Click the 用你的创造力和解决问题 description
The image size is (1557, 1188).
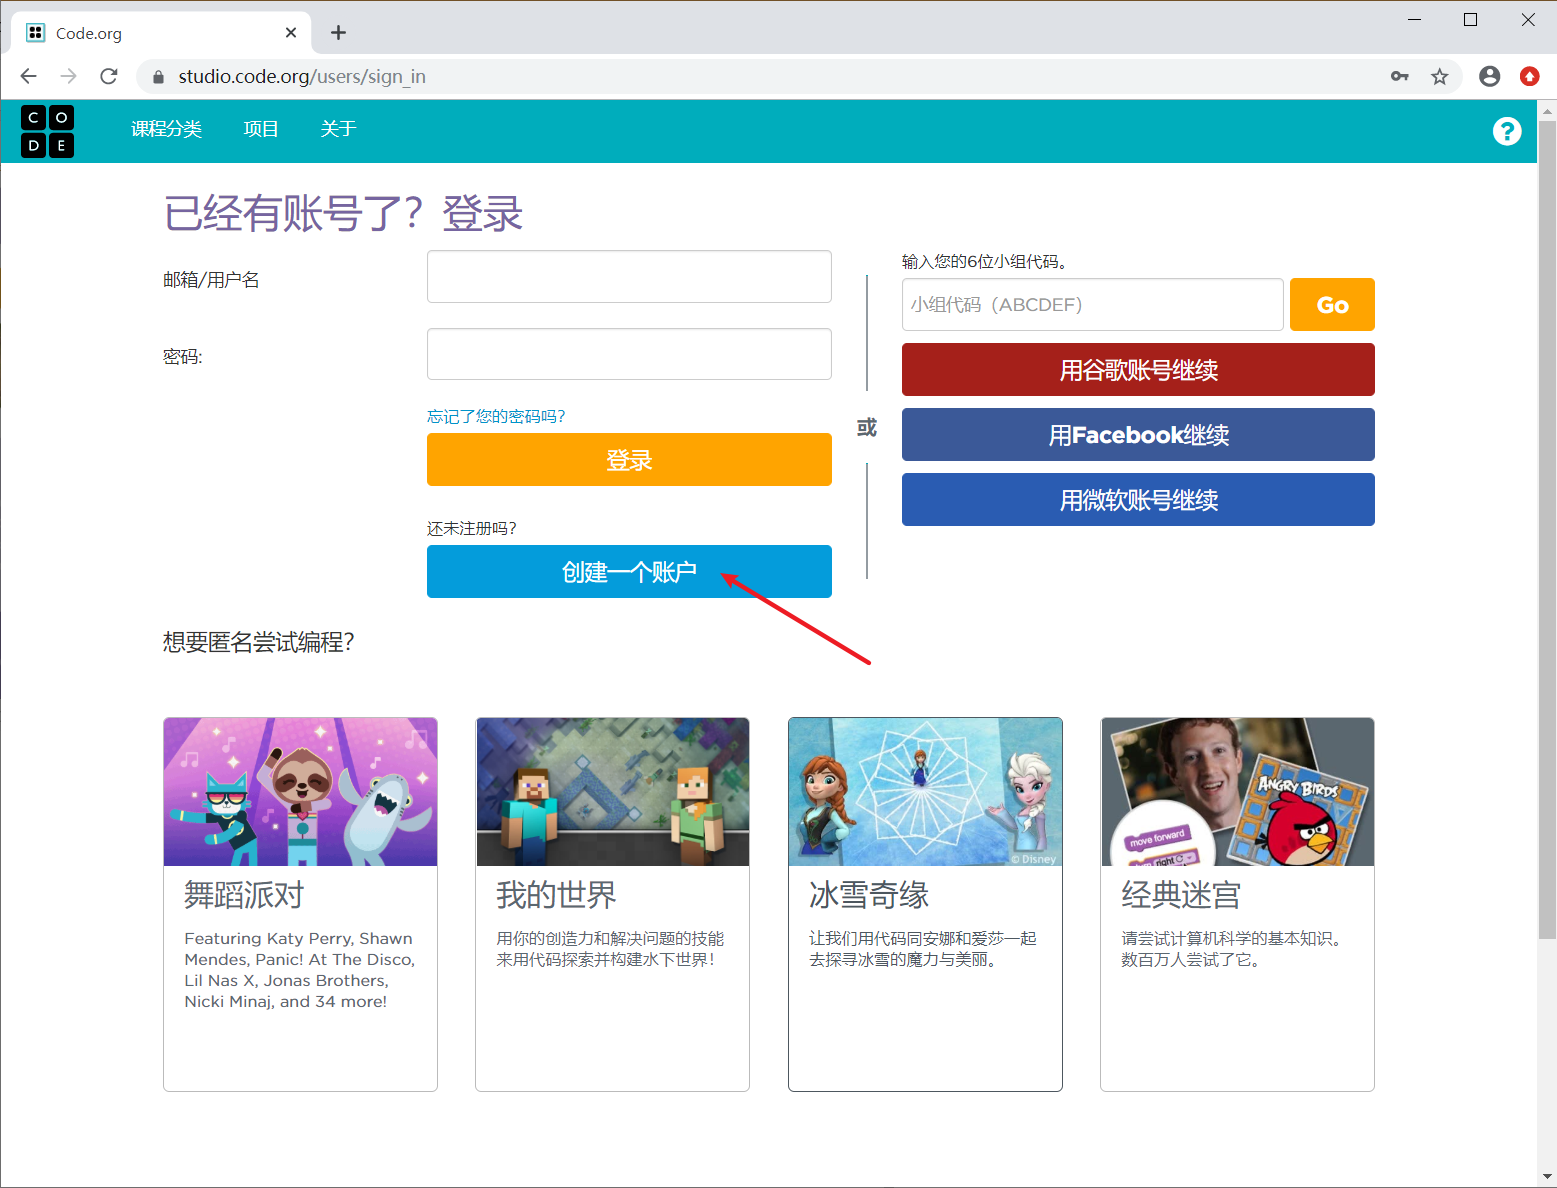pyautogui.click(x=610, y=949)
